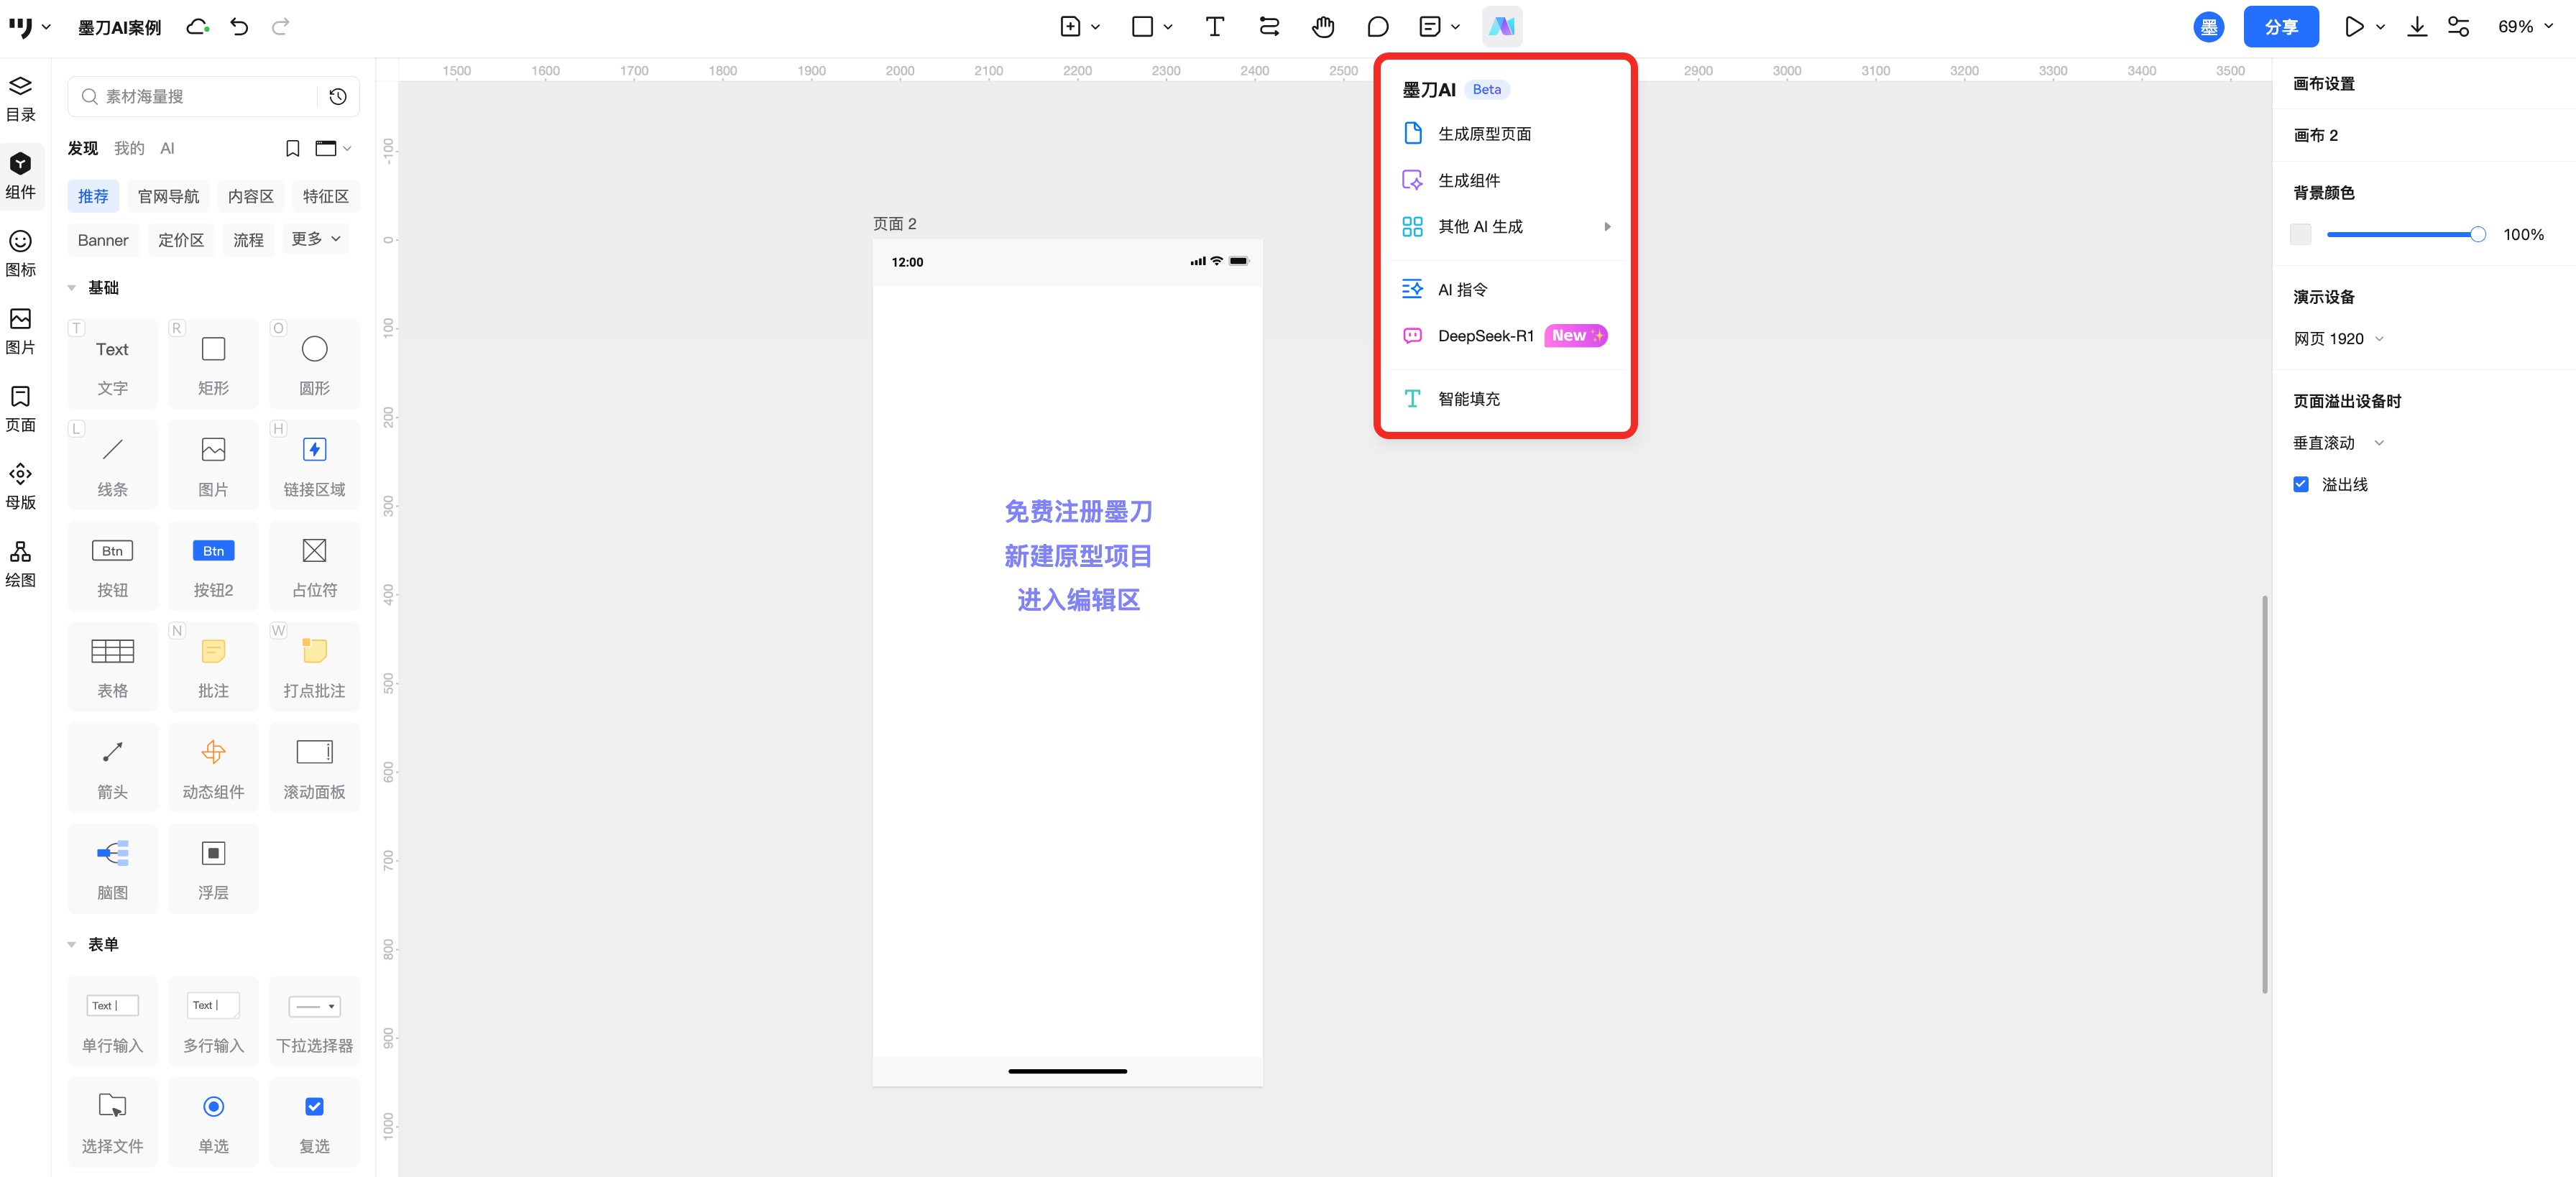Click the download arrow icon
The image size is (2576, 1177).
click(2416, 27)
